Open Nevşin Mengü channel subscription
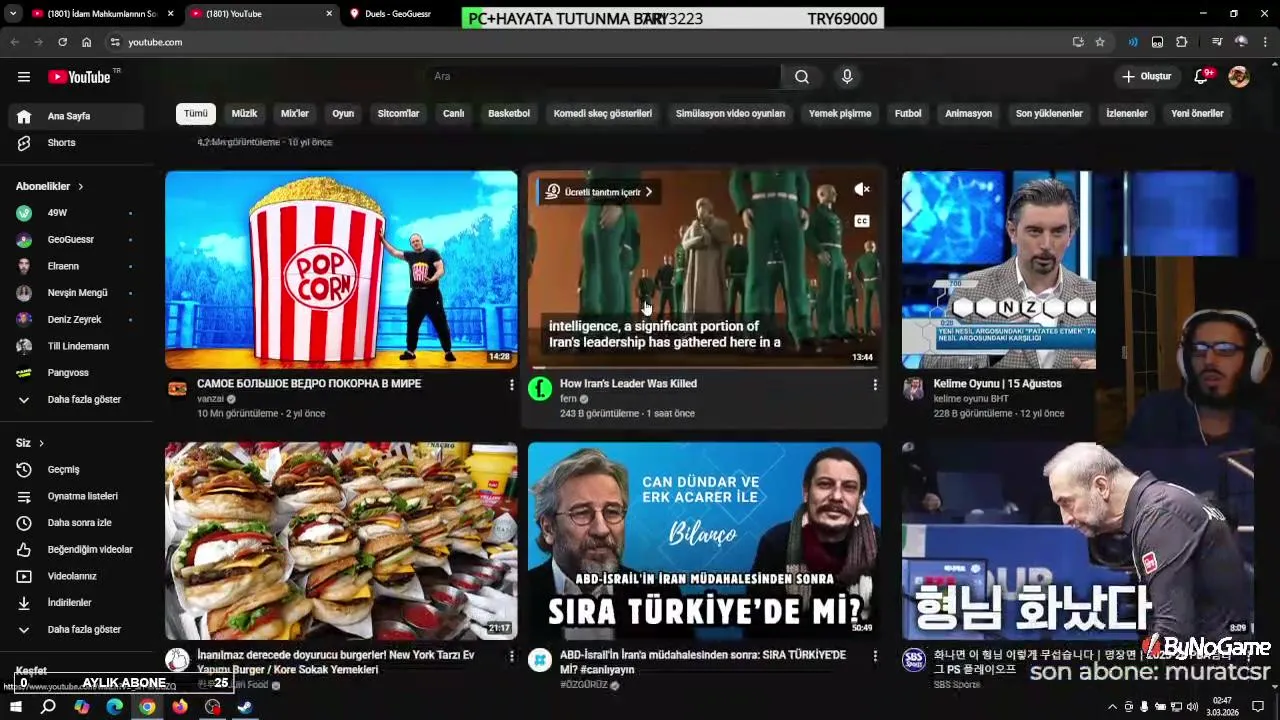Screen dimensions: 1280x720 78,293
